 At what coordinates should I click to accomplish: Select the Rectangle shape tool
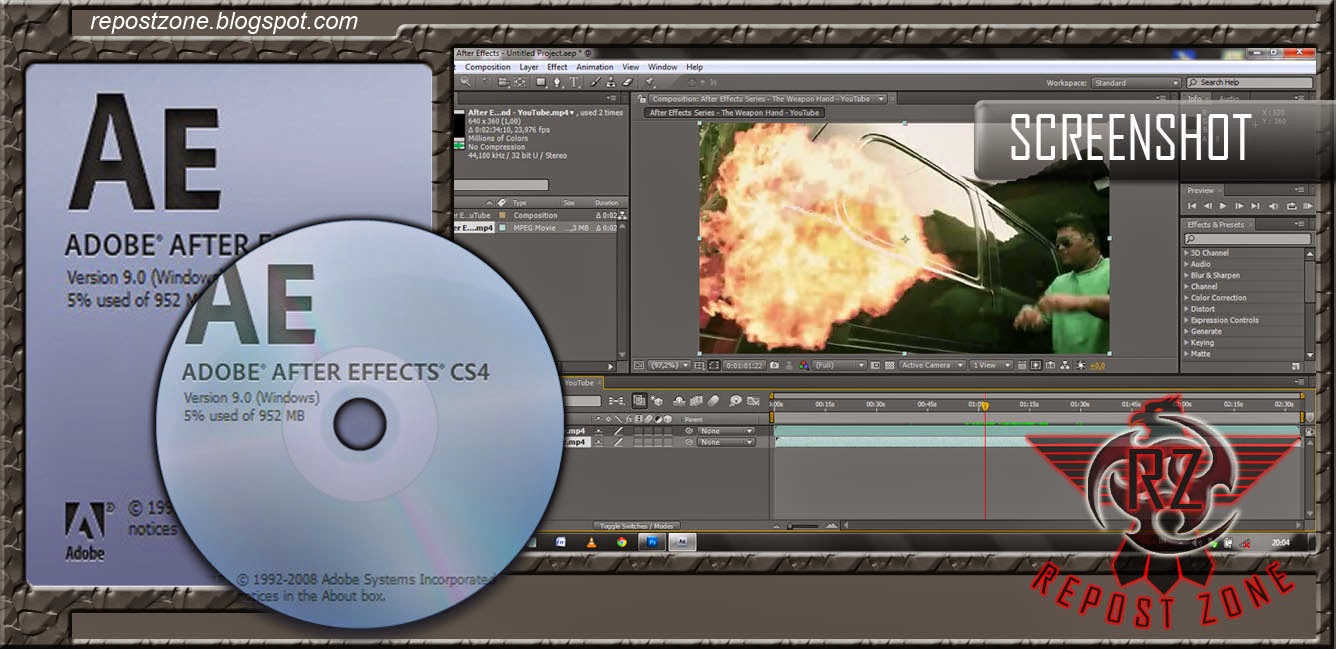coord(540,82)
